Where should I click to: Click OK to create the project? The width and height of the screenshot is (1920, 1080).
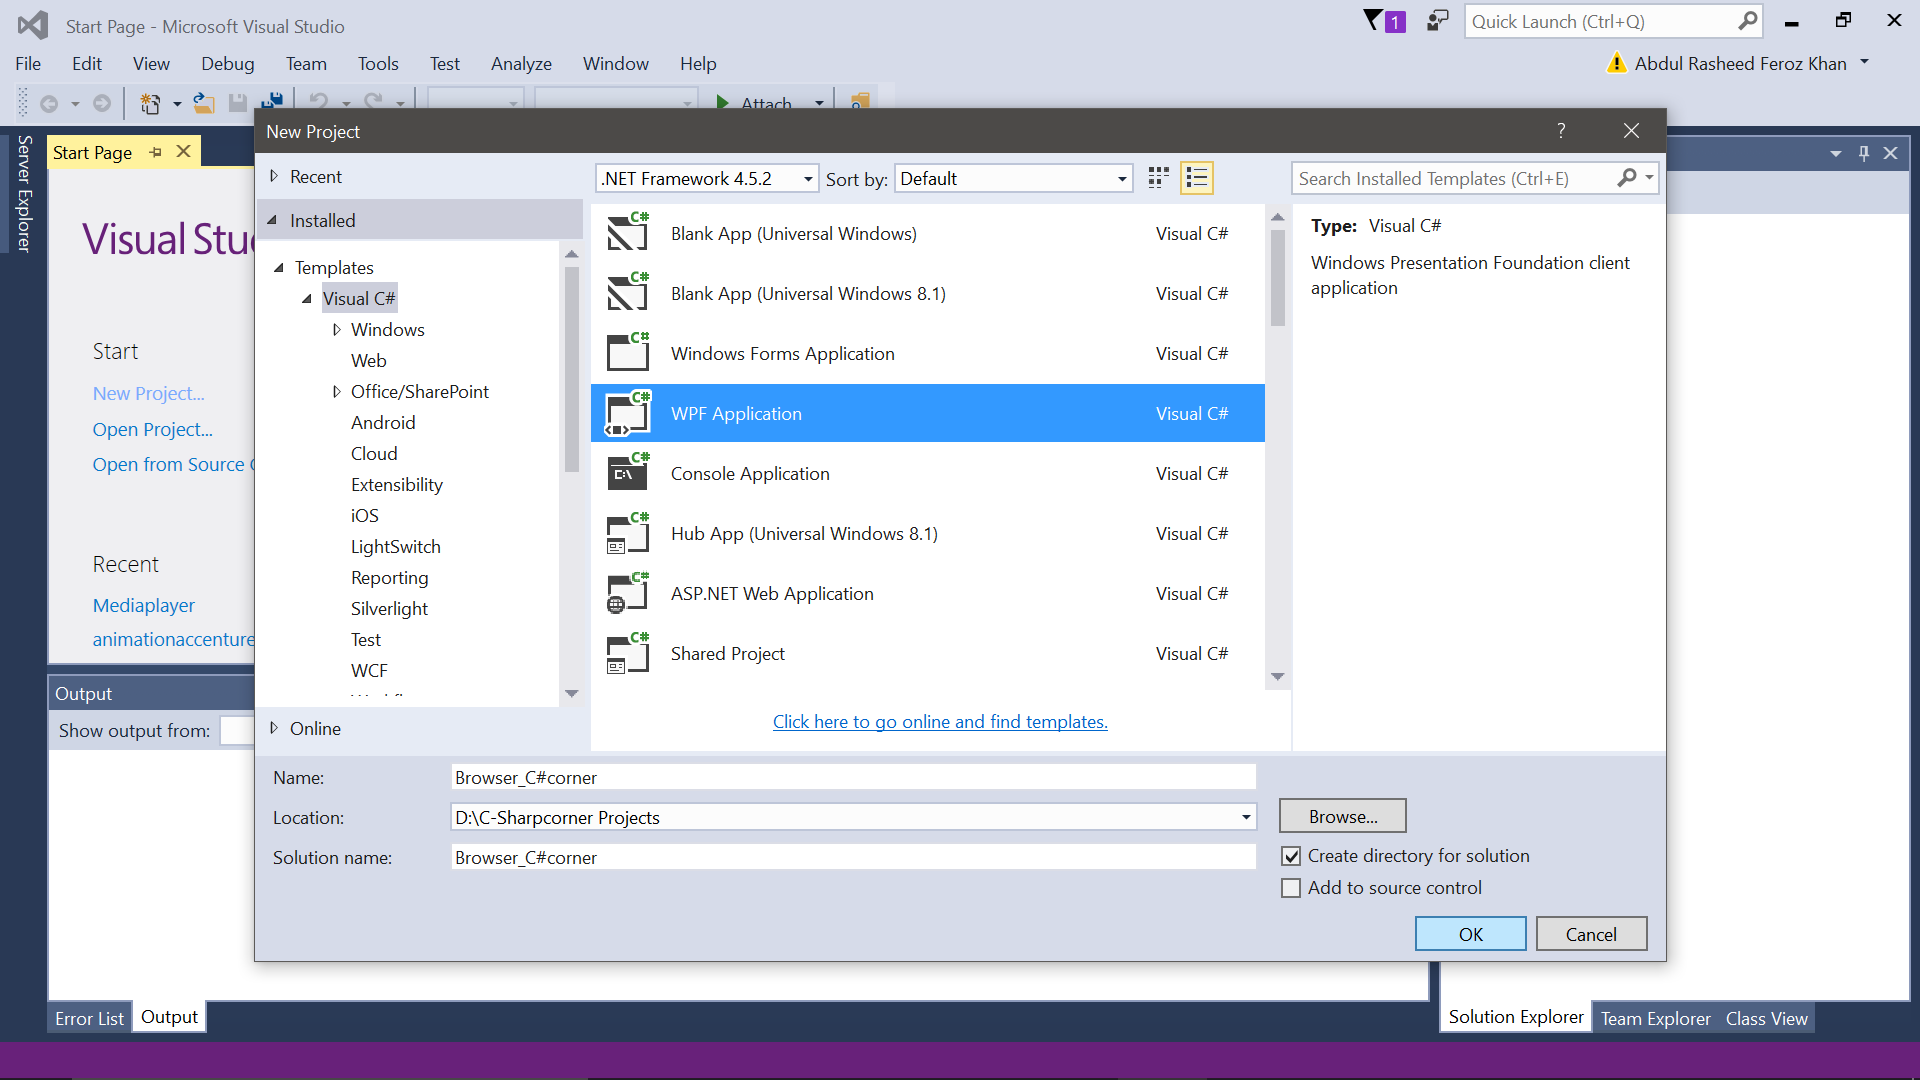[1470, 934]
